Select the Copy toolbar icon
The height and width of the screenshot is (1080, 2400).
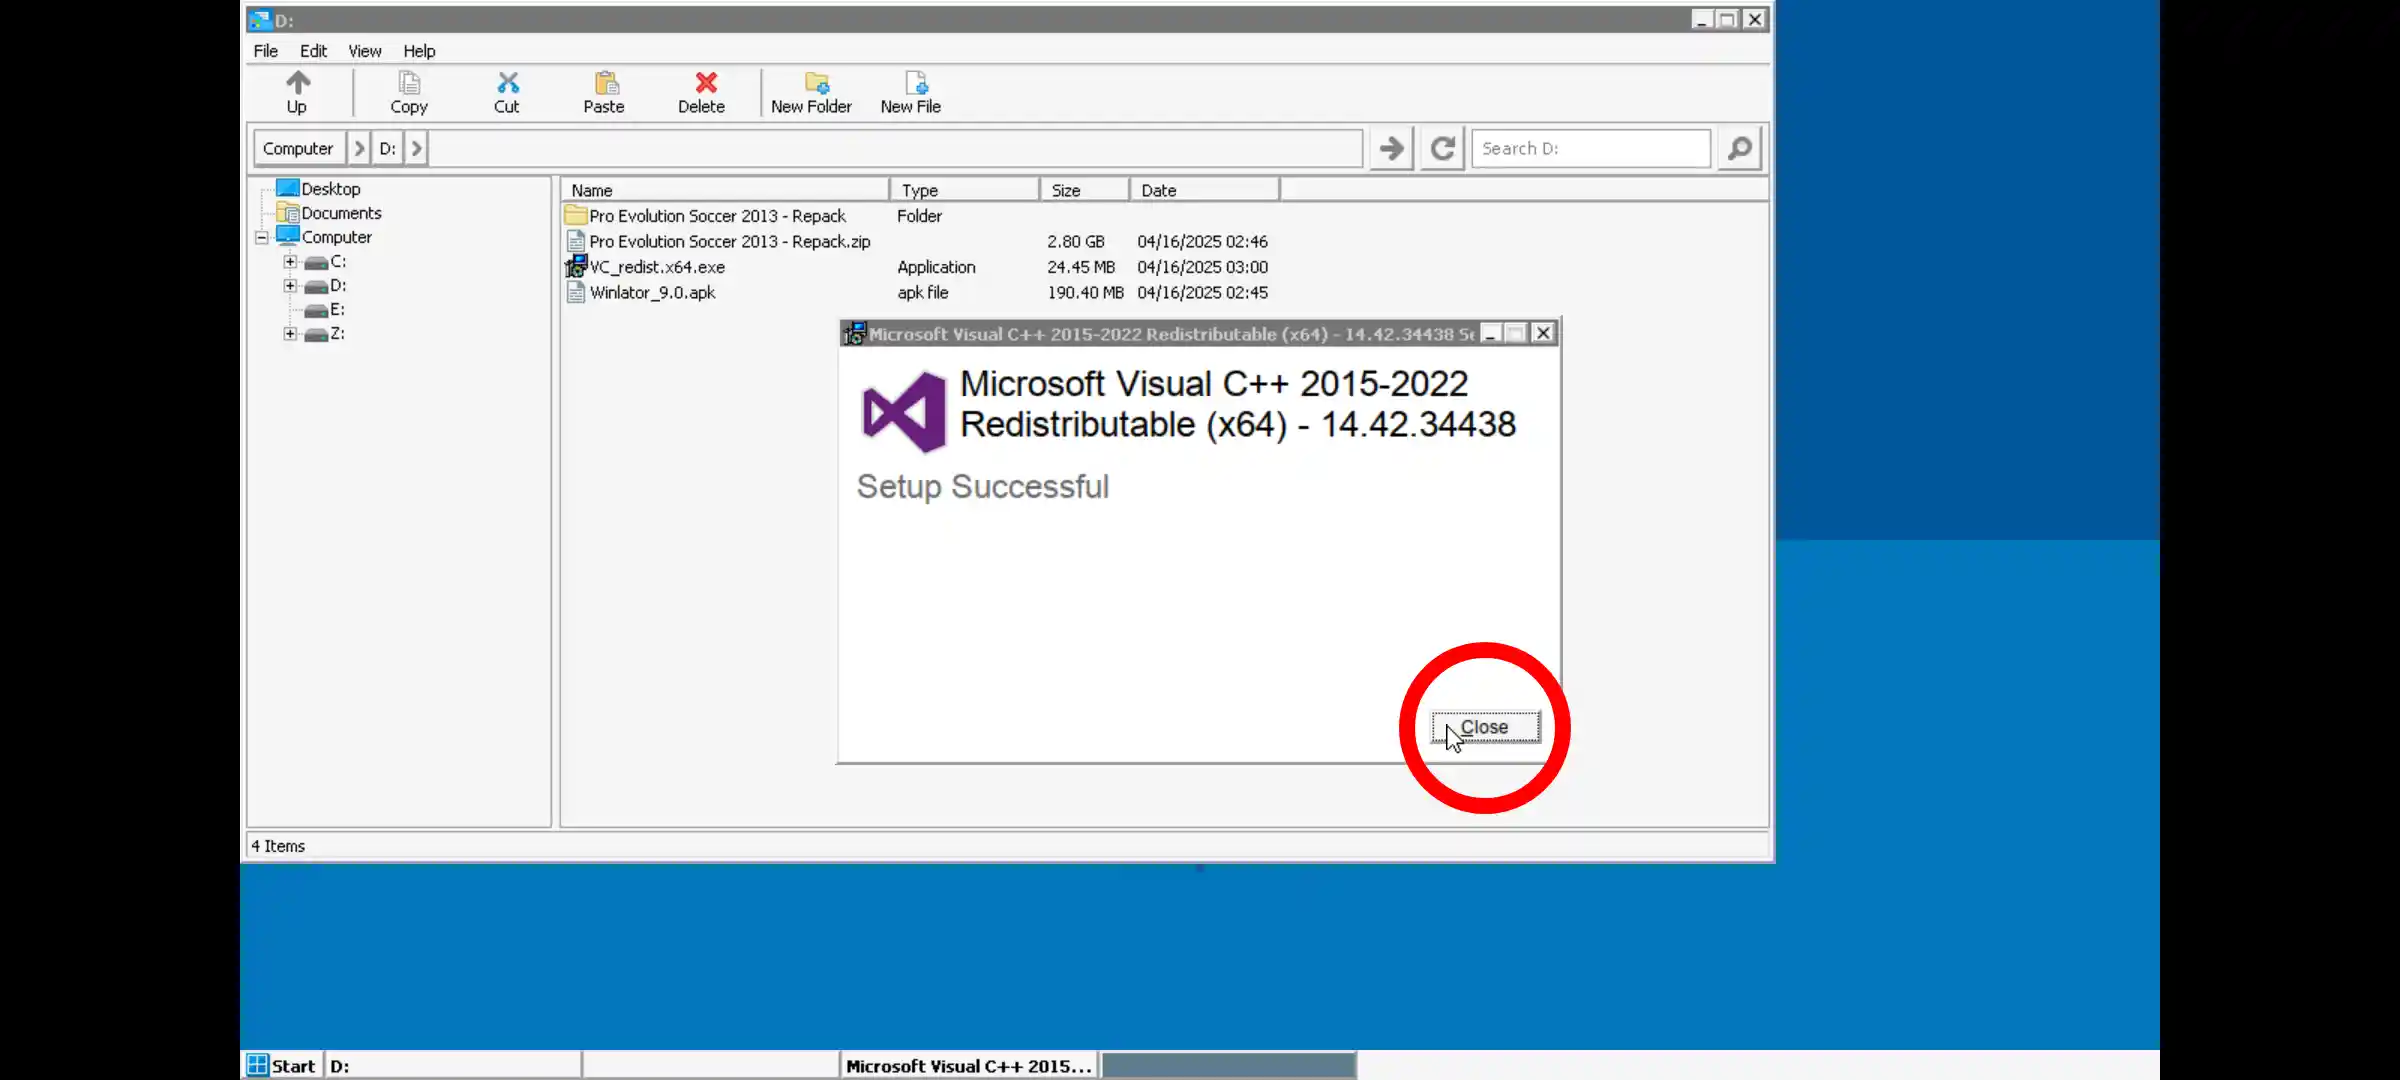408,92
